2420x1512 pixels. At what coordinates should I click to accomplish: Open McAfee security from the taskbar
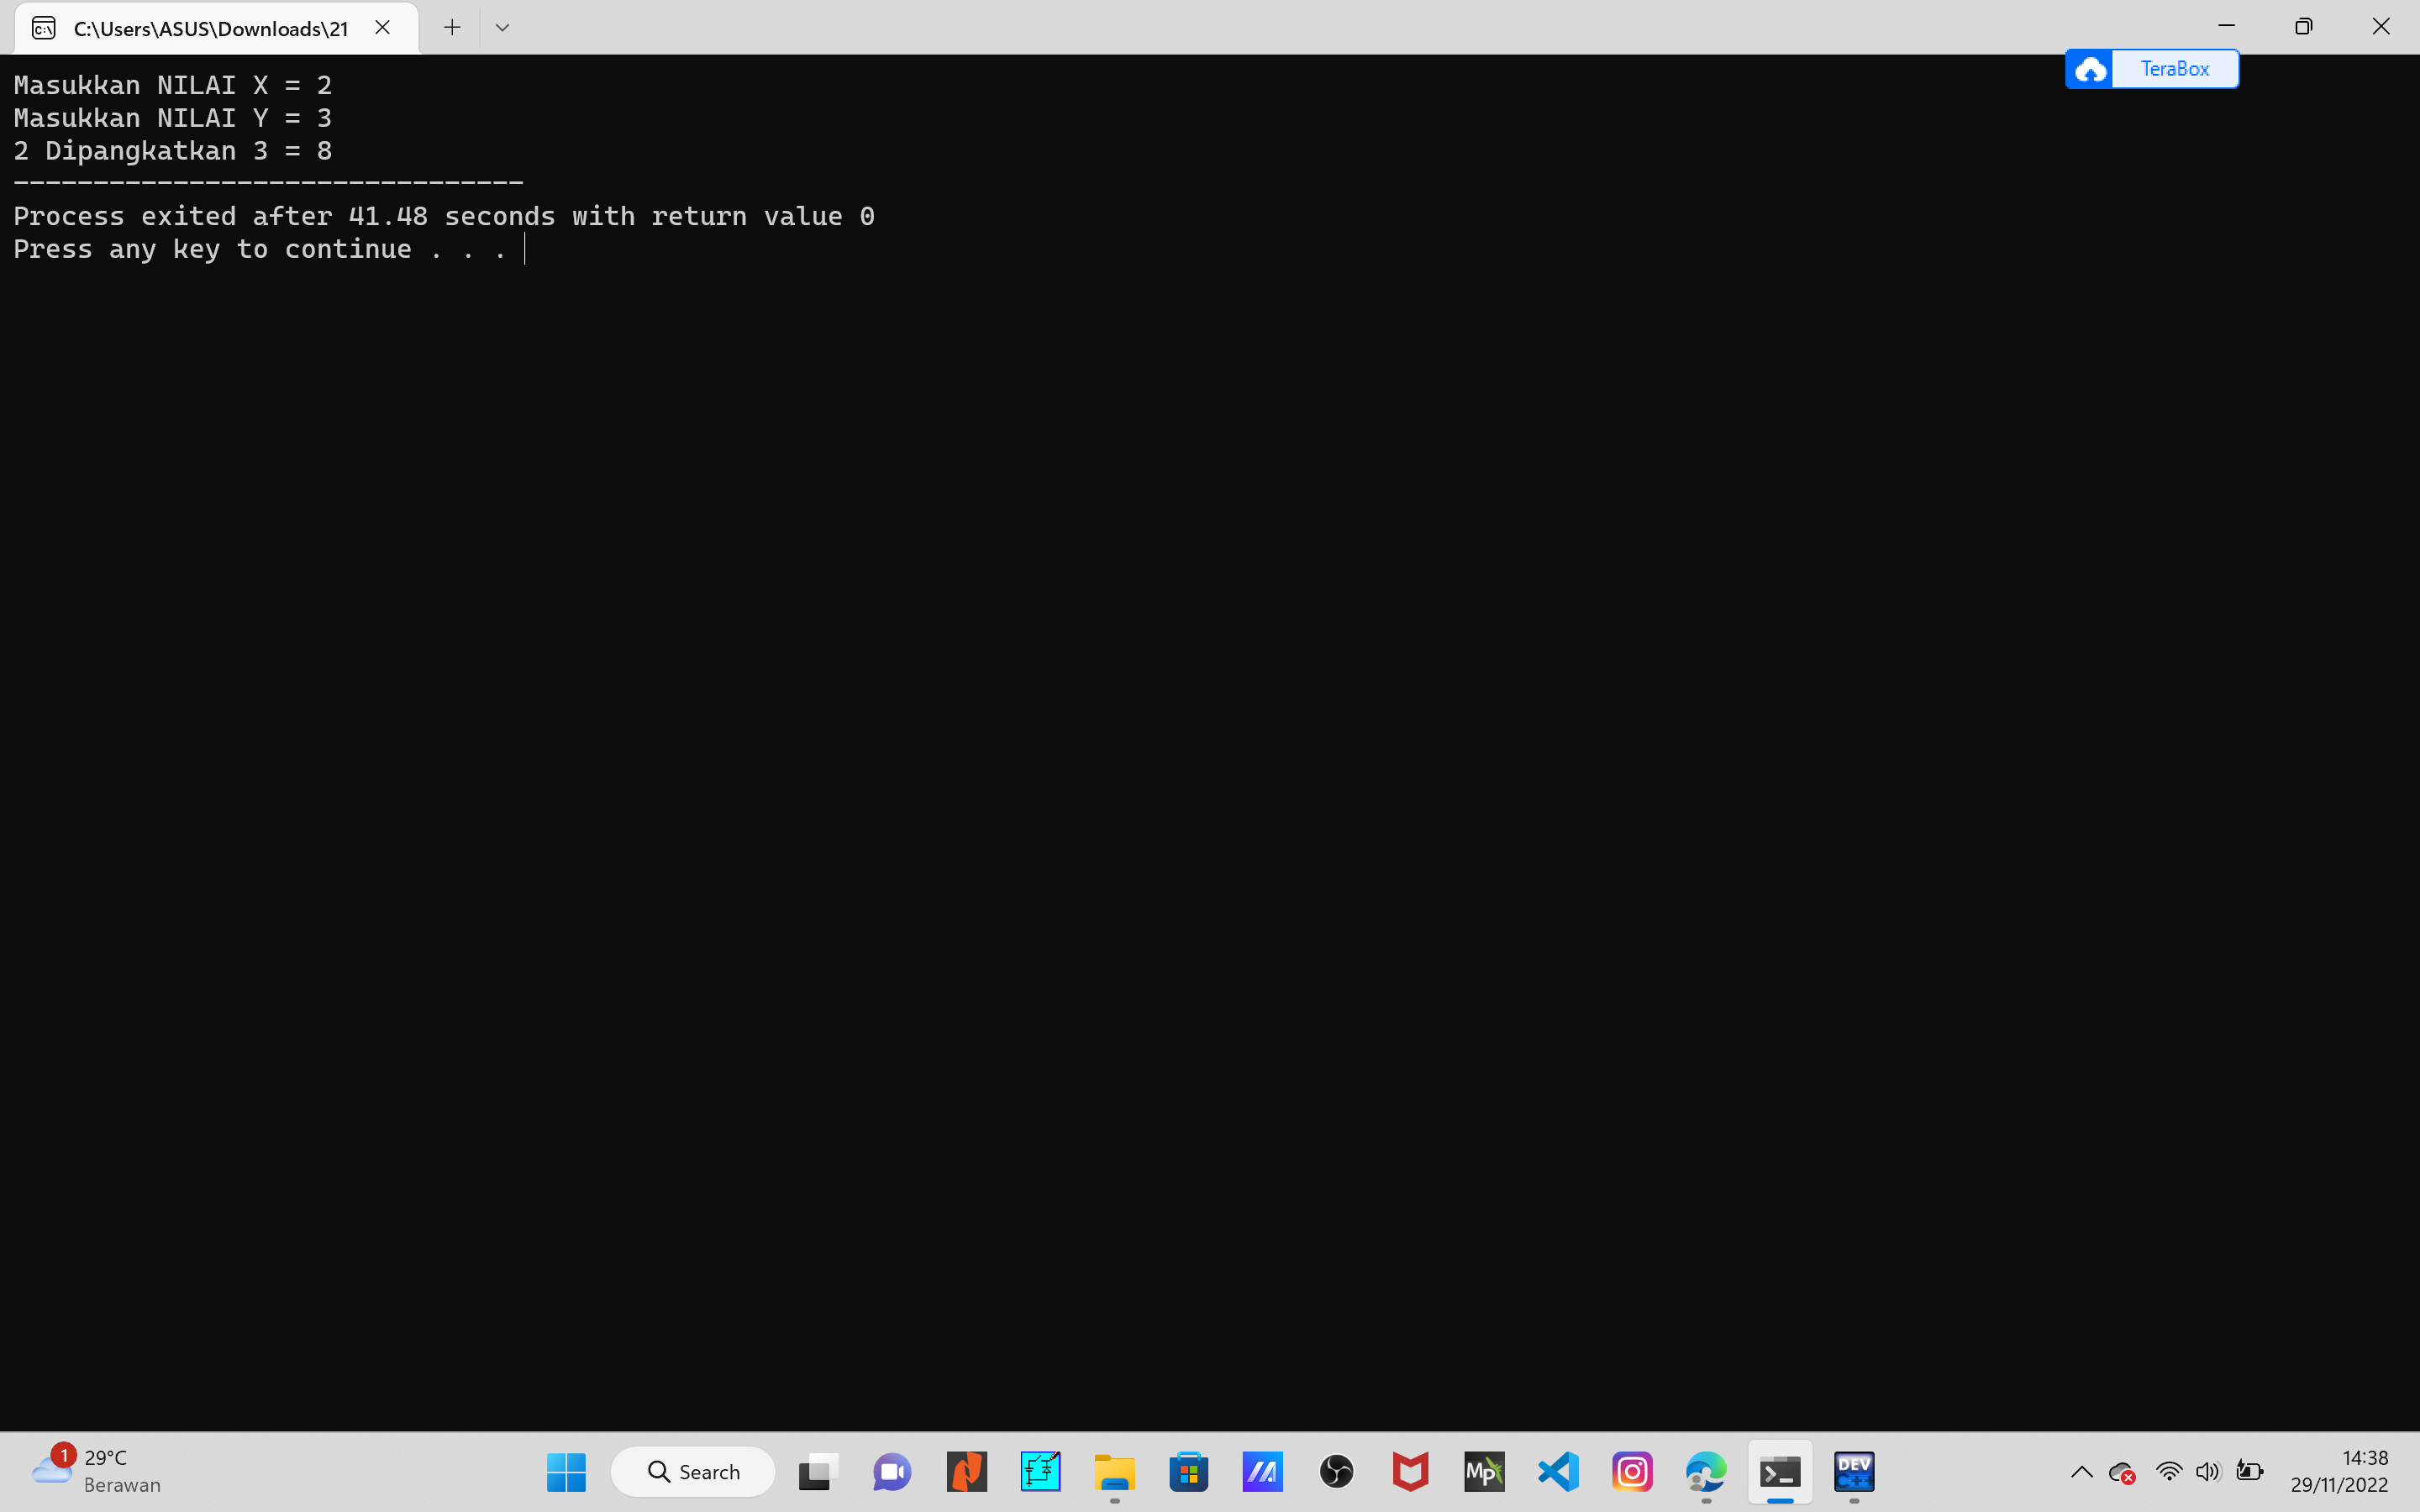(1411, 1471)
